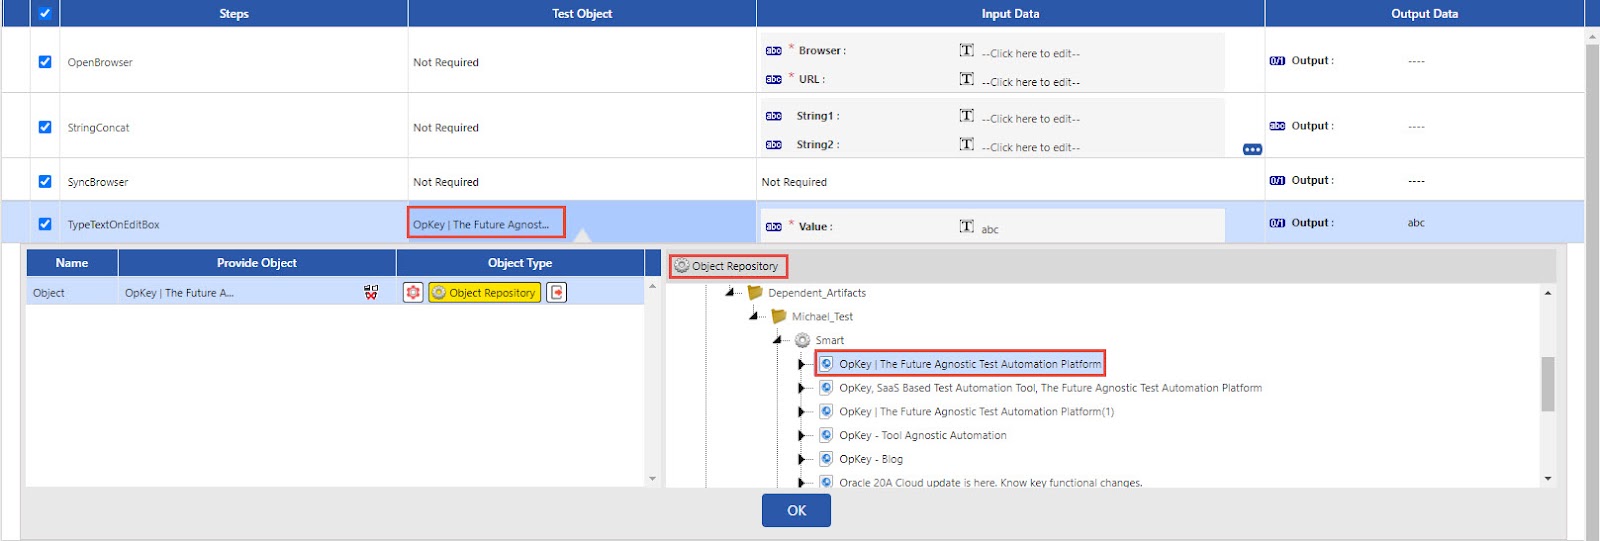
Task: Edit the URL input value field
Action: tap(1030, 82)
